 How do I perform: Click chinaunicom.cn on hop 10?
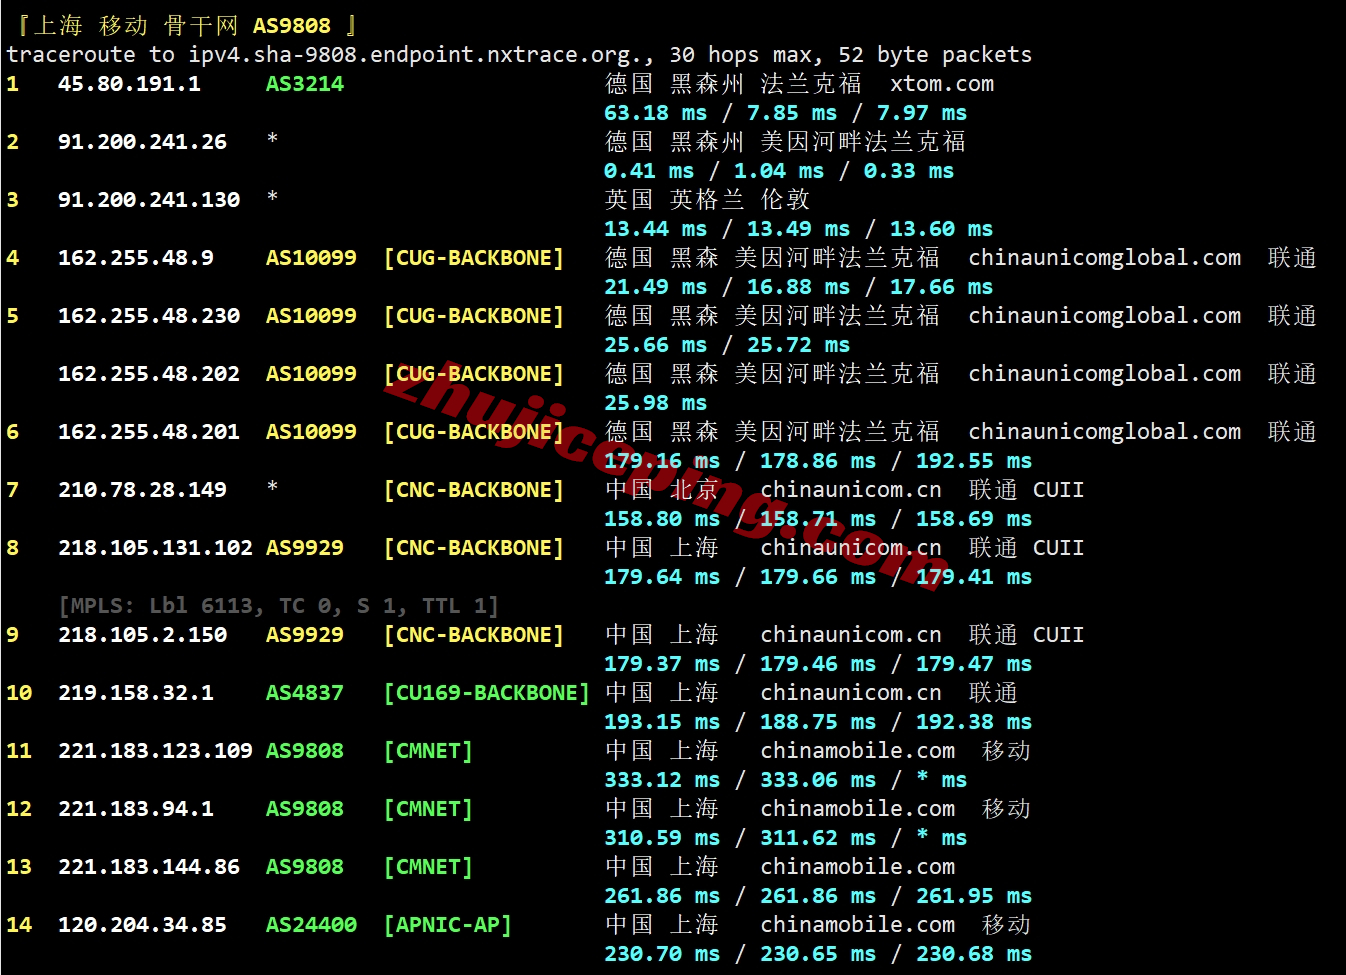(851, 693)
